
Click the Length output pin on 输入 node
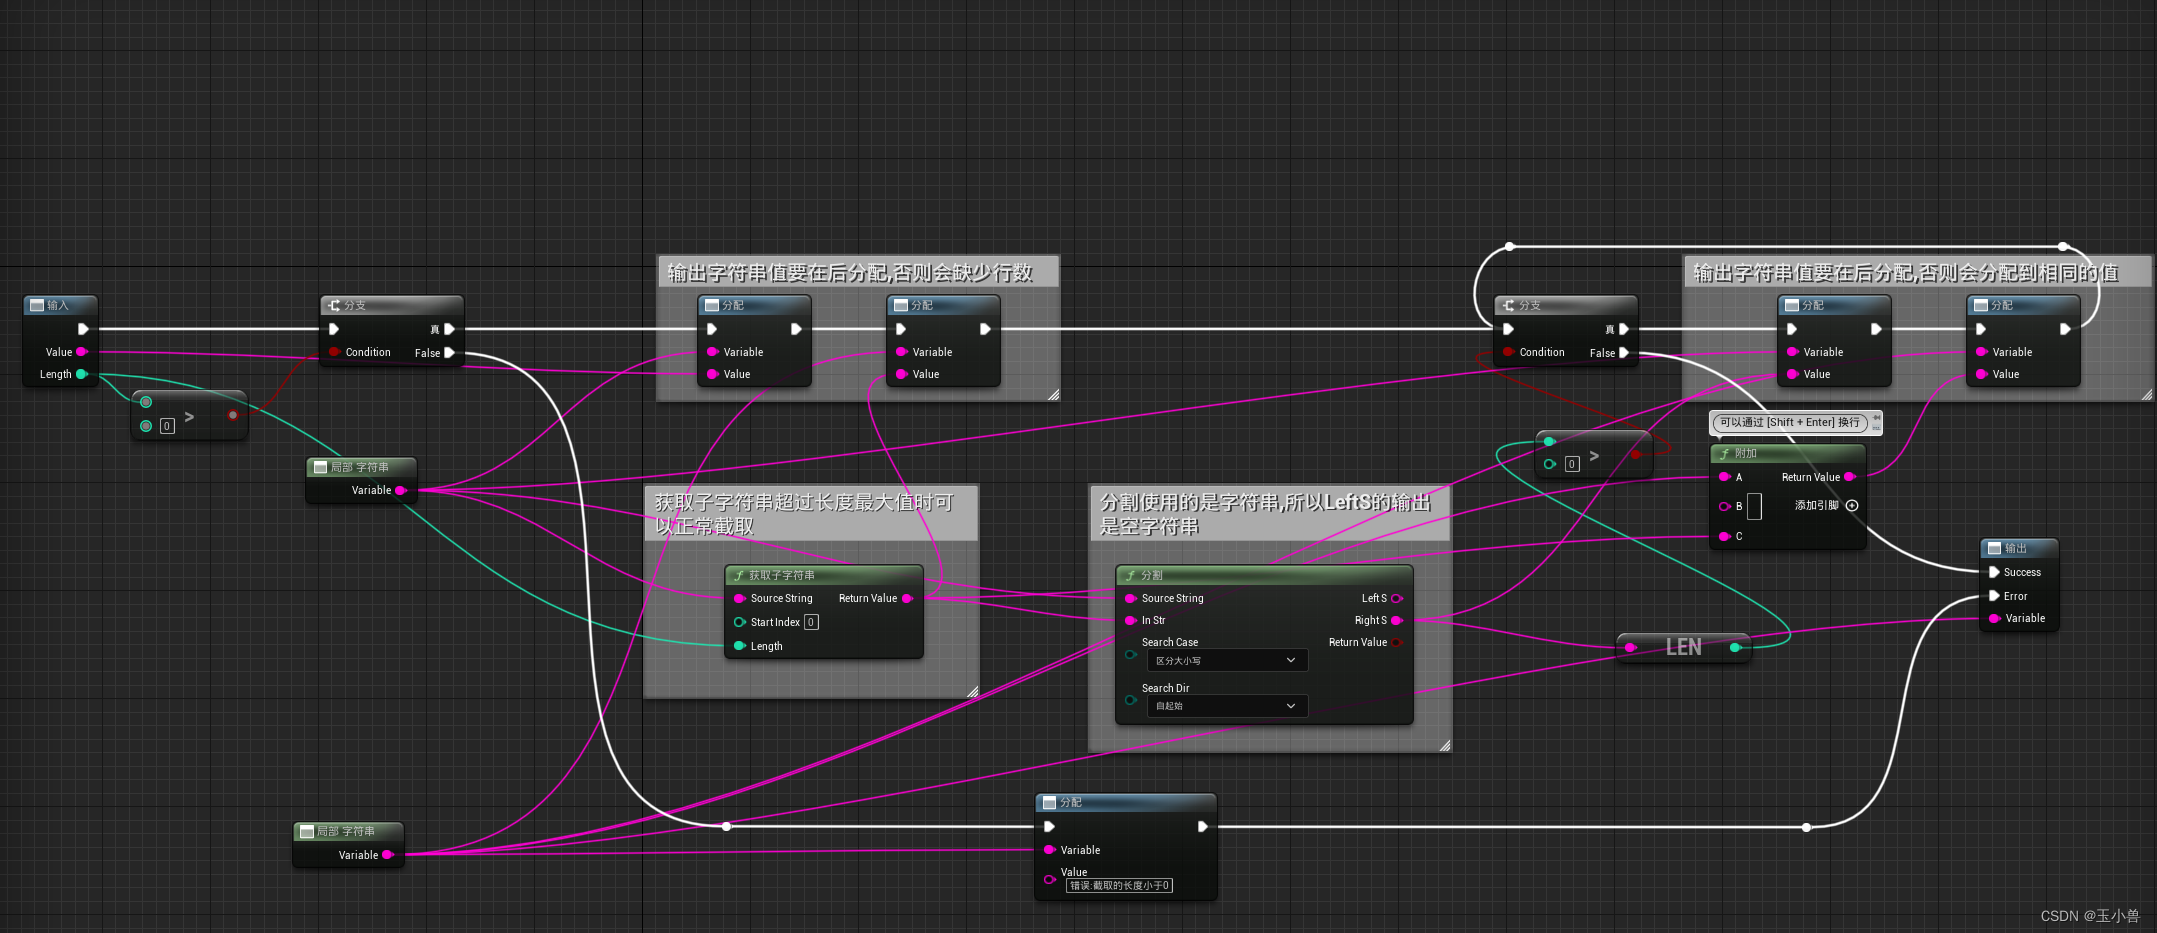[81, 374]
